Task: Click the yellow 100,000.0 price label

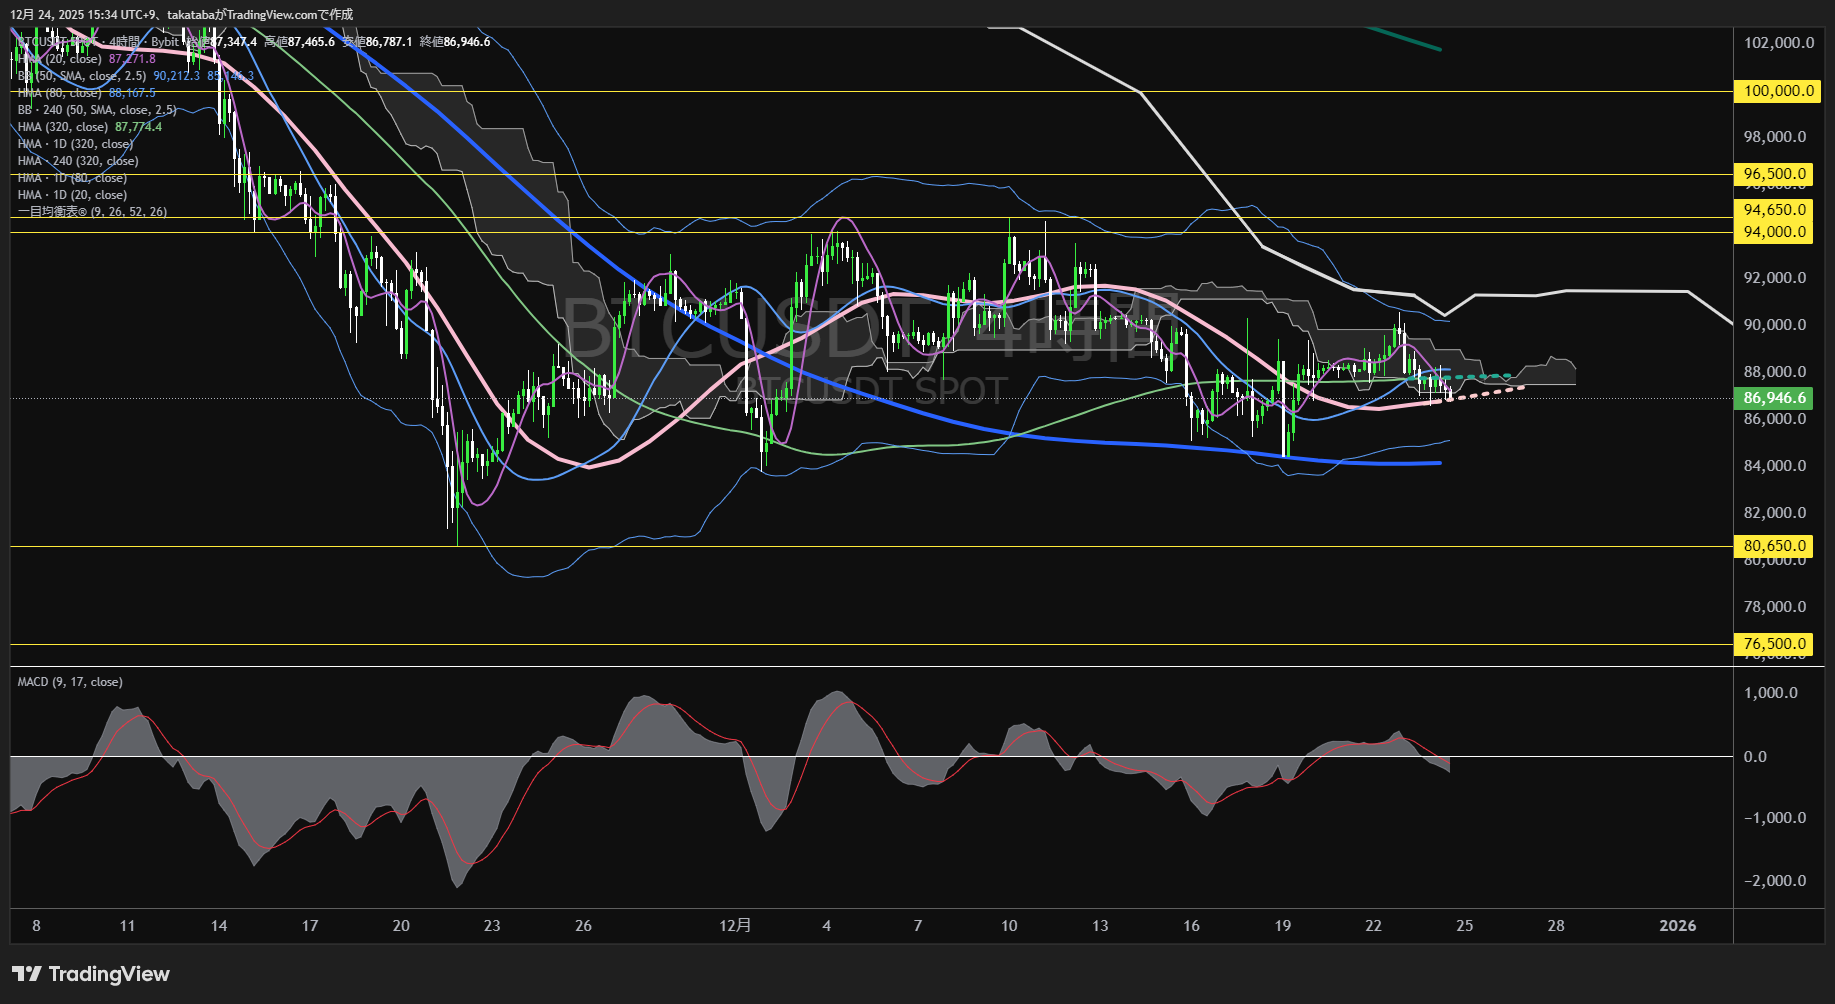Action: pos(1778,91)
